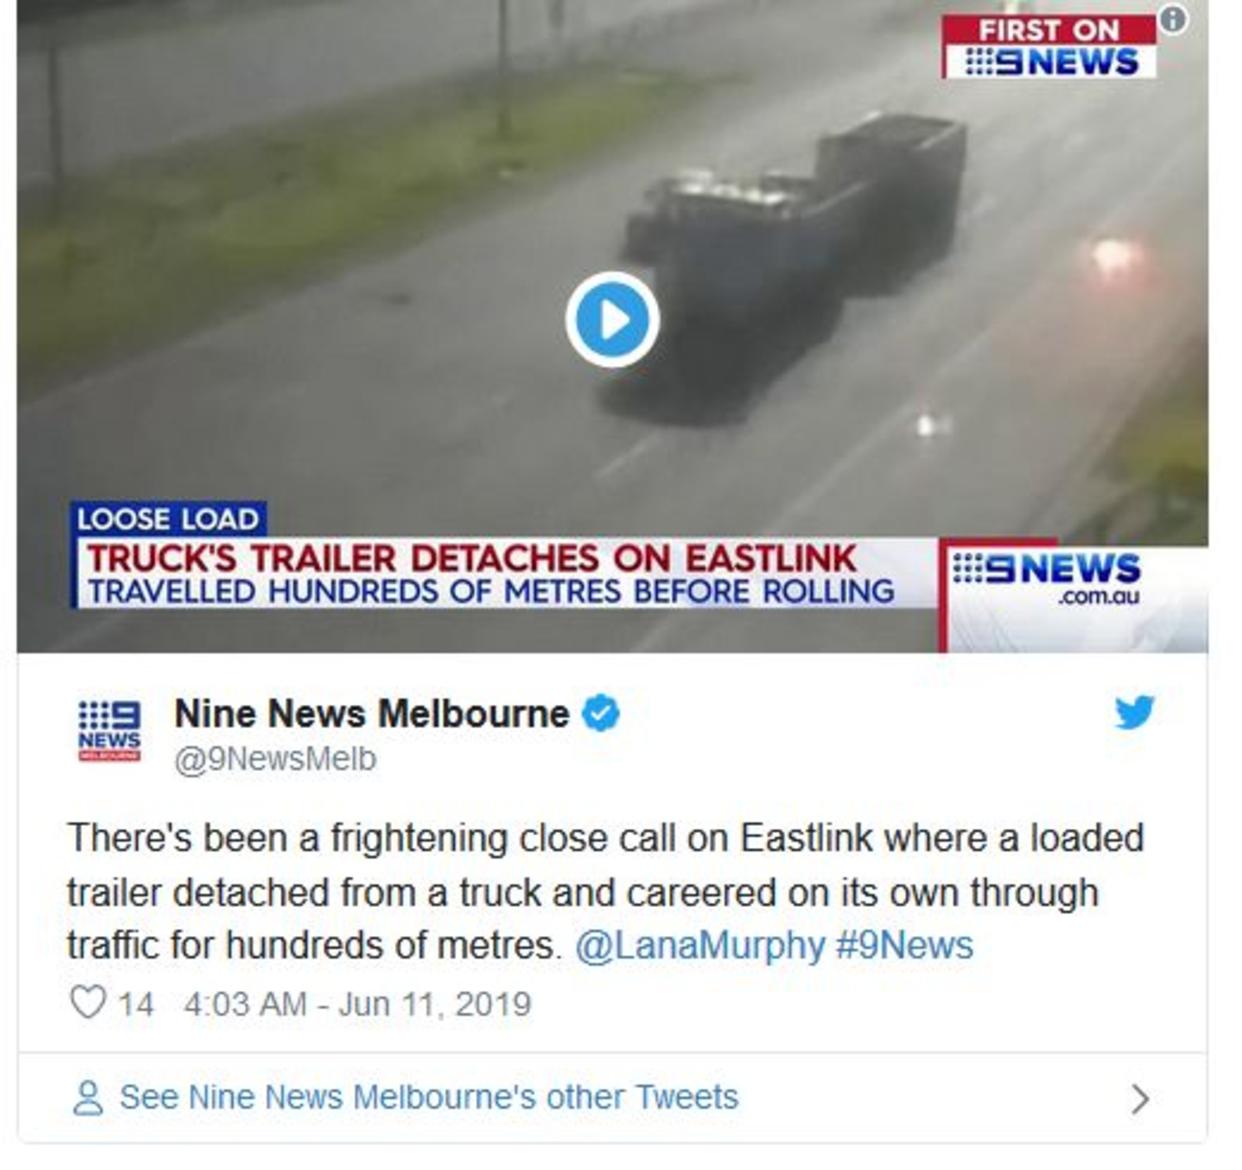Play the truck trailer video
This screenshot has width=1242, height=1170.
pyautogui.click(x=612, y=320)
